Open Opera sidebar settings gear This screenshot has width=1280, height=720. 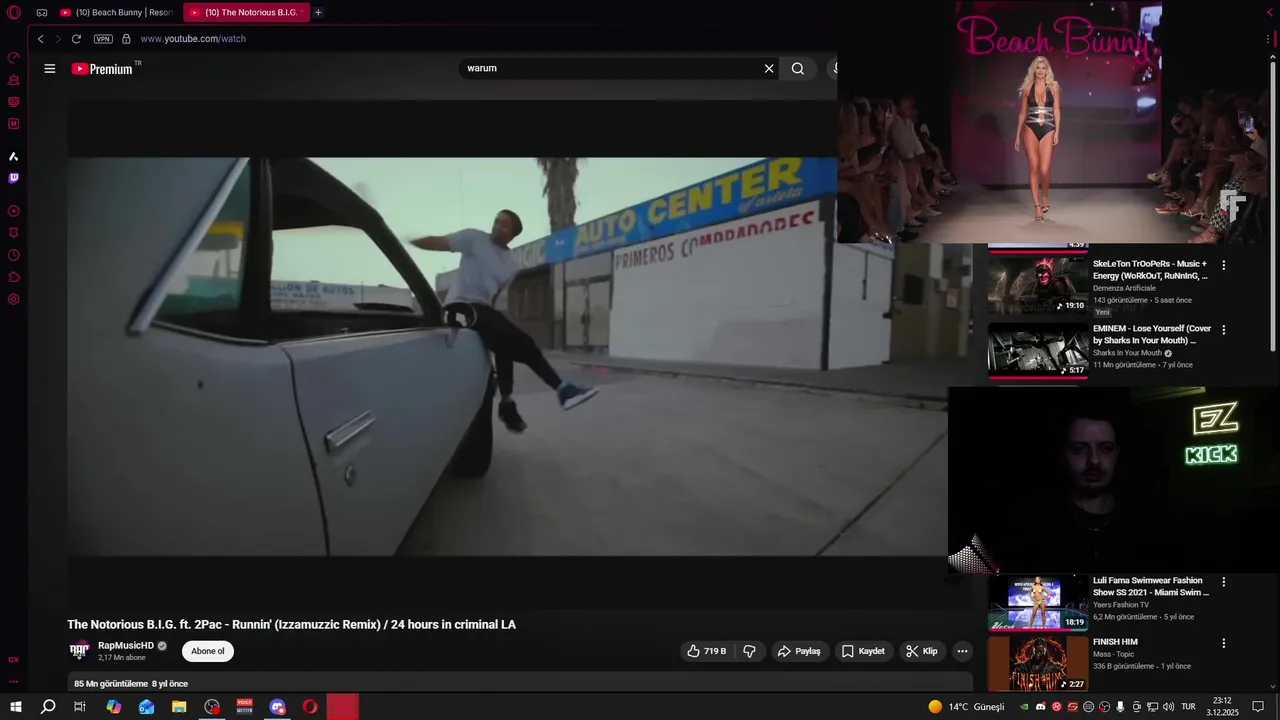[x=14, y=299]
